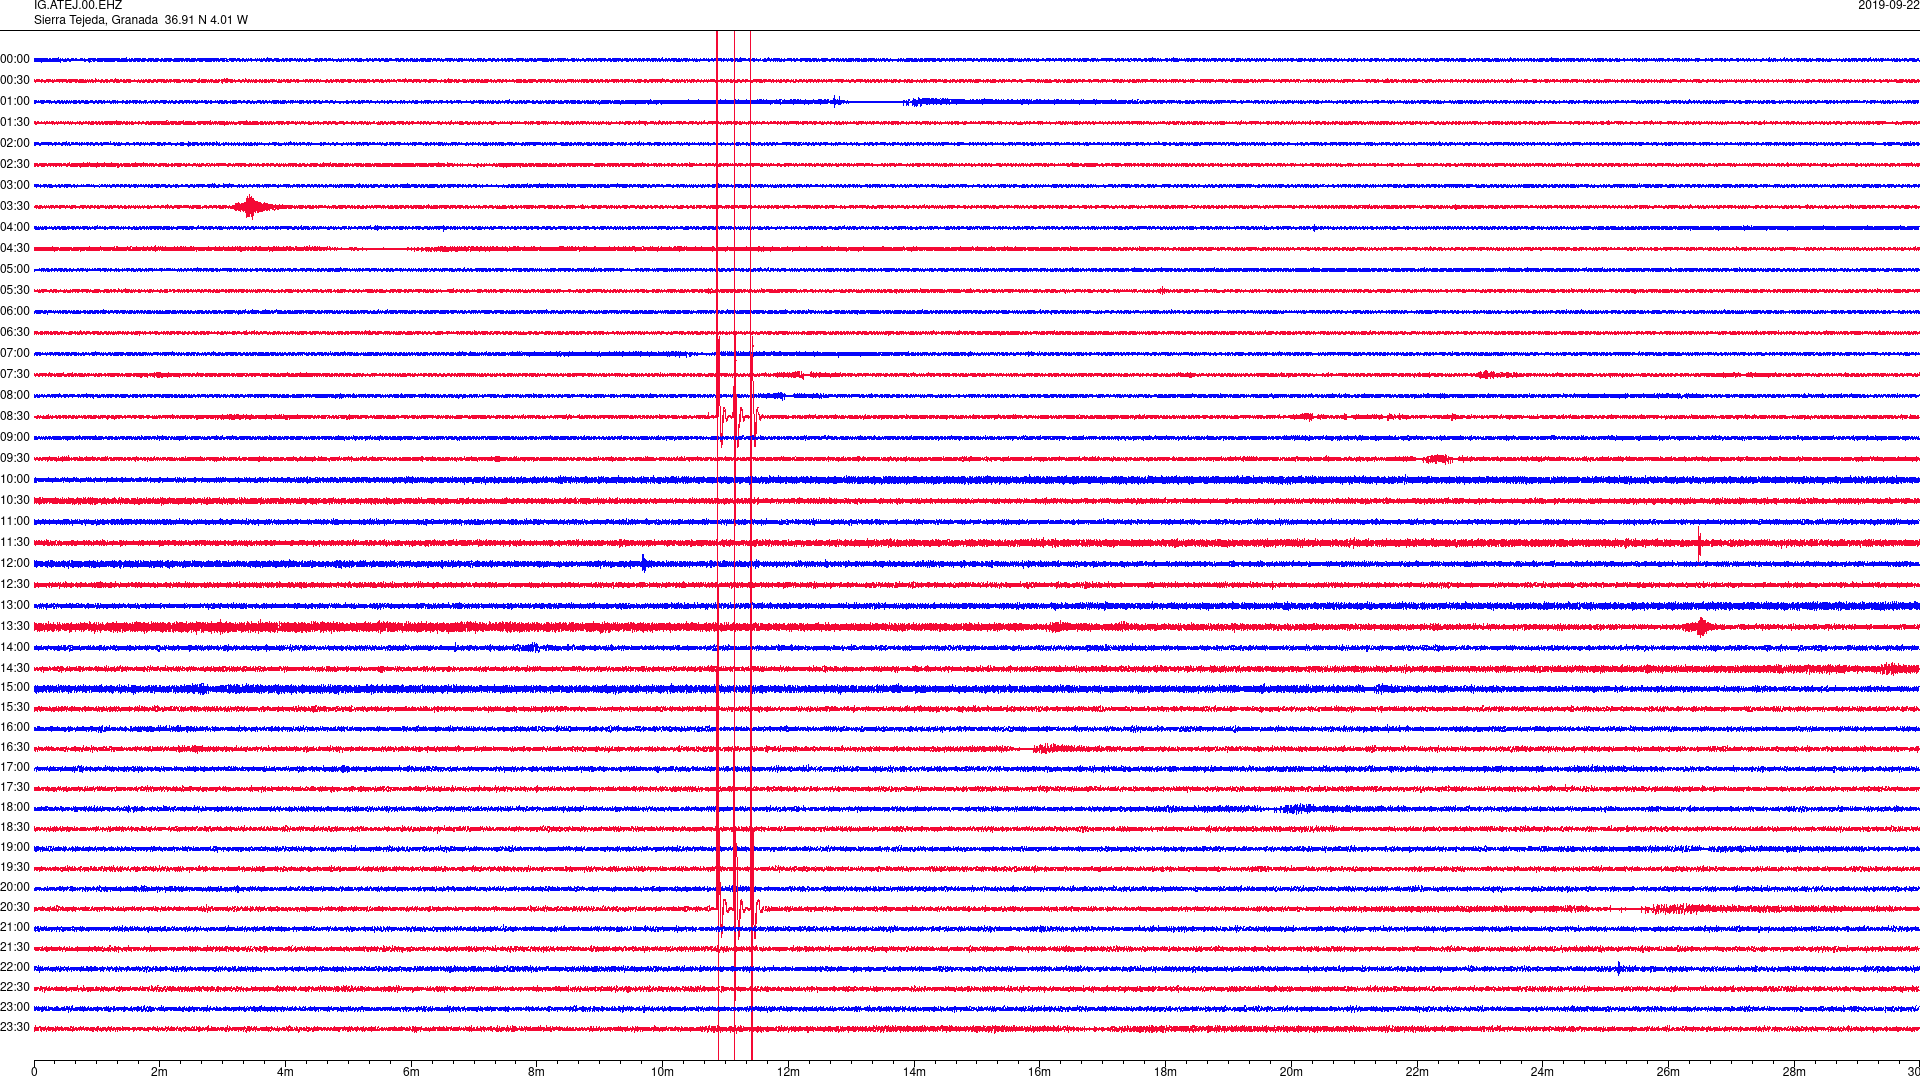Select the 01:30 trace time label
Viewport: 1920px width, 1080px height.
[15, 122]
